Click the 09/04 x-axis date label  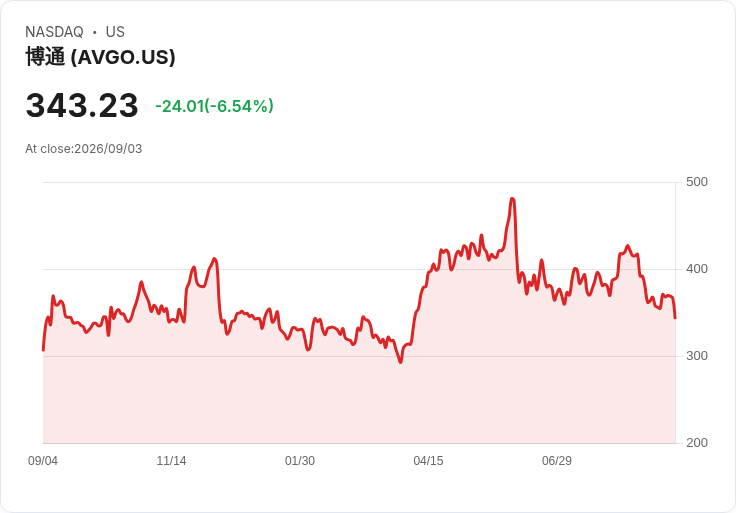(43, 460)
